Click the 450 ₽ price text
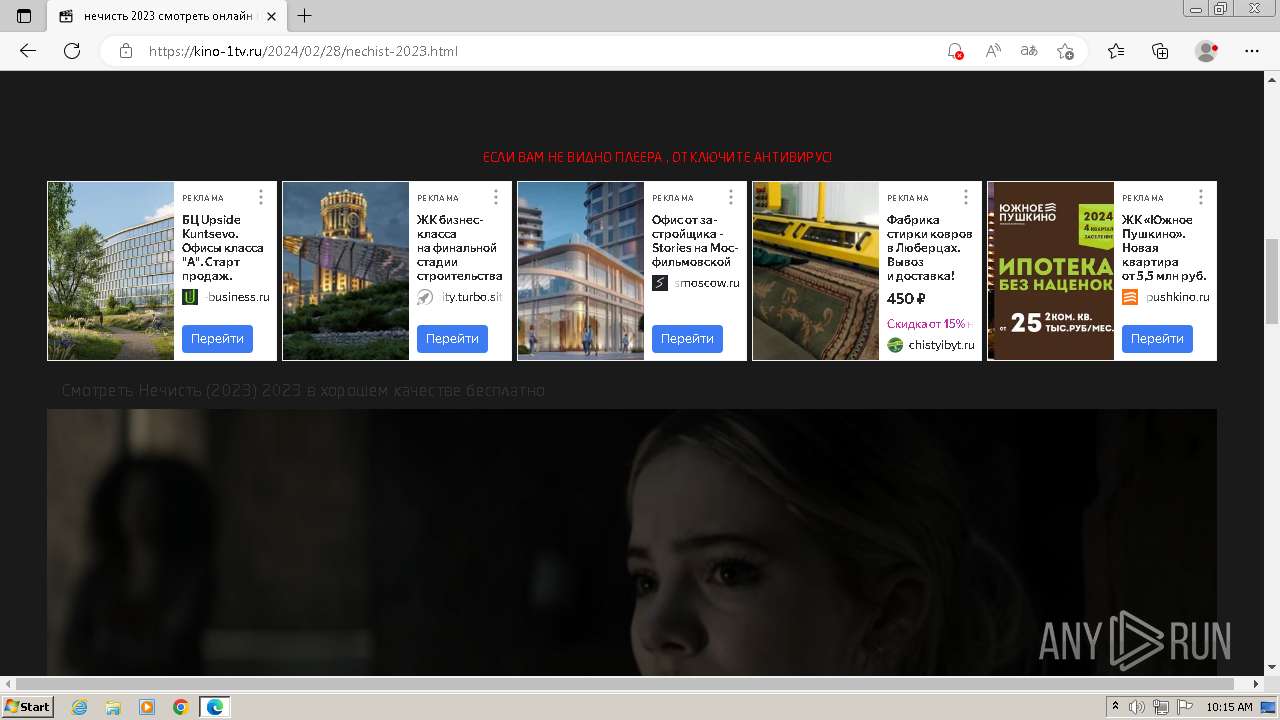 point(906,299)
